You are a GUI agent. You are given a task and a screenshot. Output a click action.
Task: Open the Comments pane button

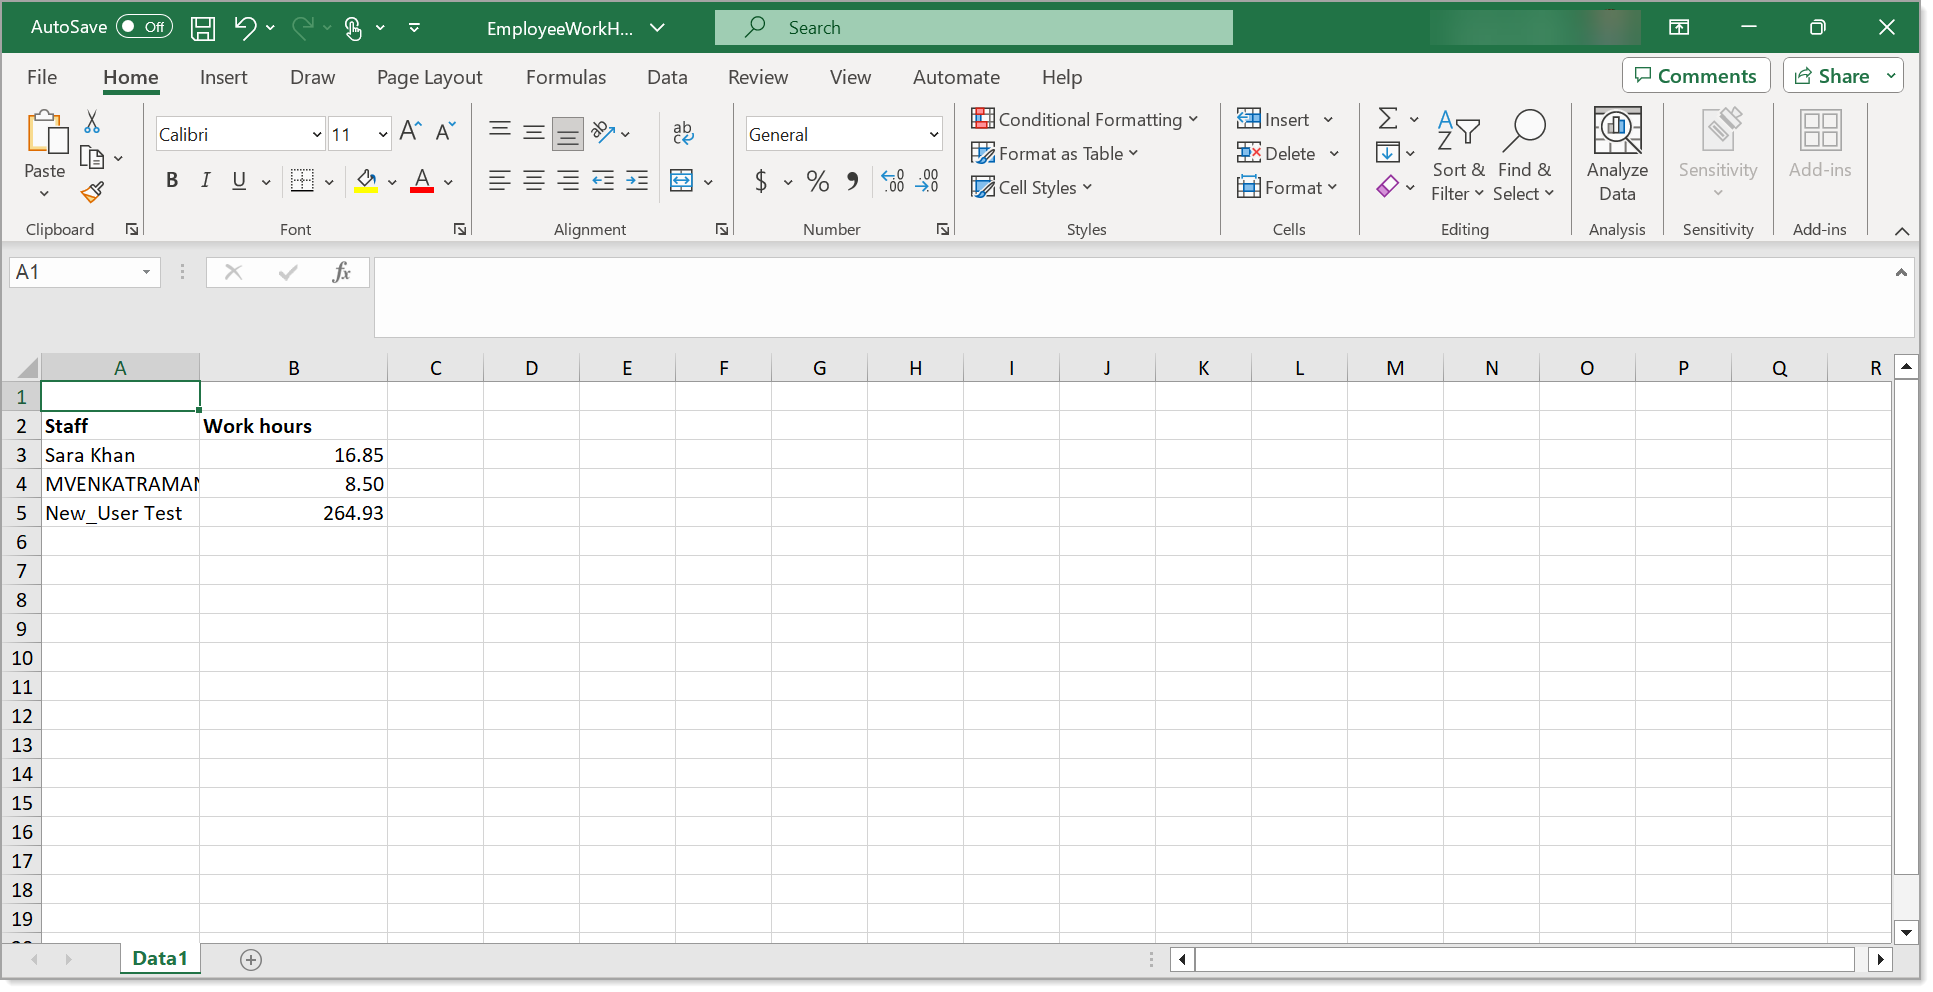[1696, 76]
